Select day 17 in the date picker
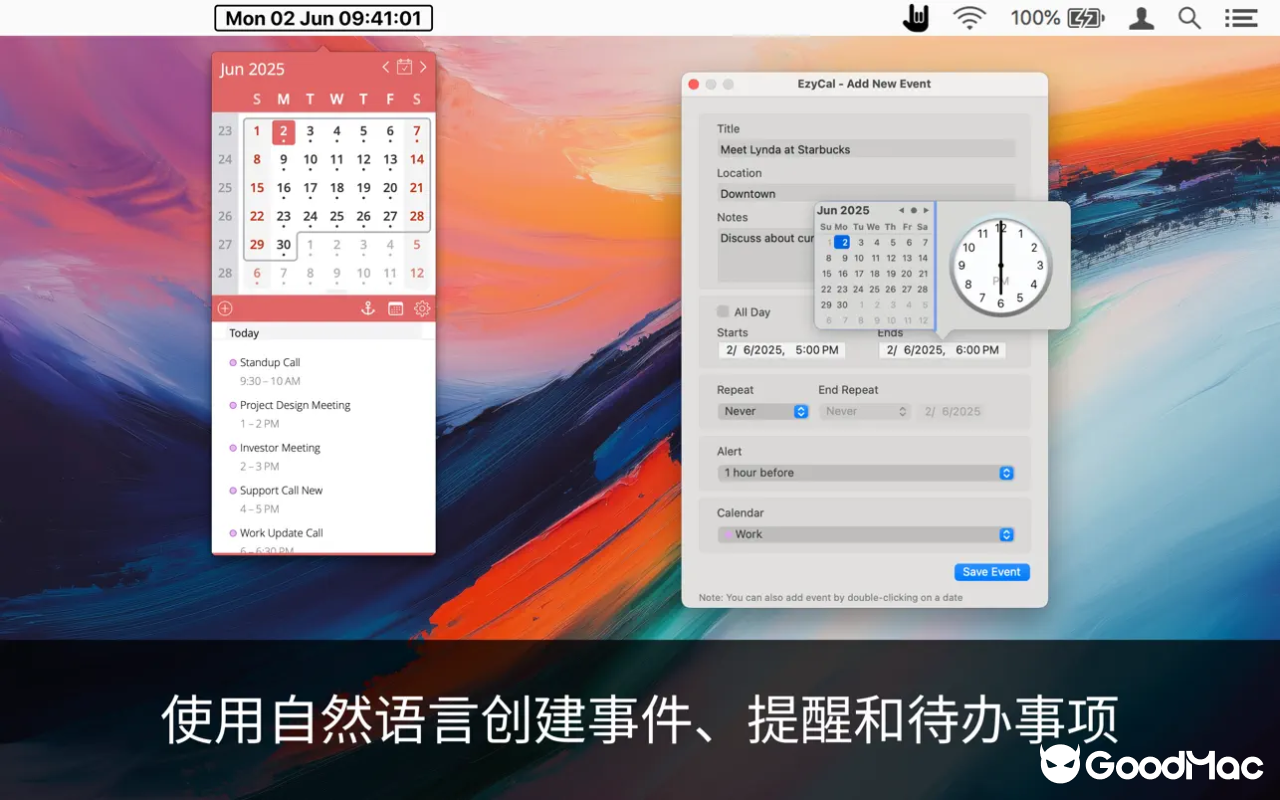The image size is (1280, 800). [858, 273]
